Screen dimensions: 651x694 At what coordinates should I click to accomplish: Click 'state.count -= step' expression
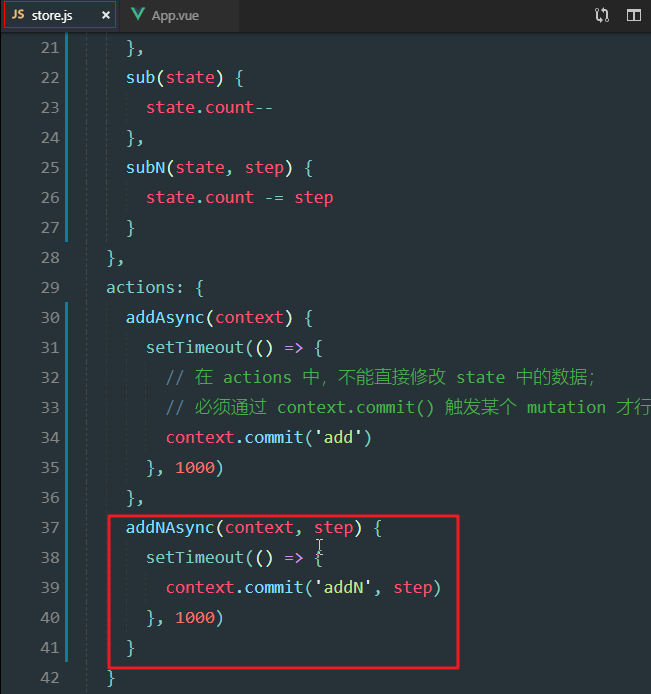(x=239, y=197)
